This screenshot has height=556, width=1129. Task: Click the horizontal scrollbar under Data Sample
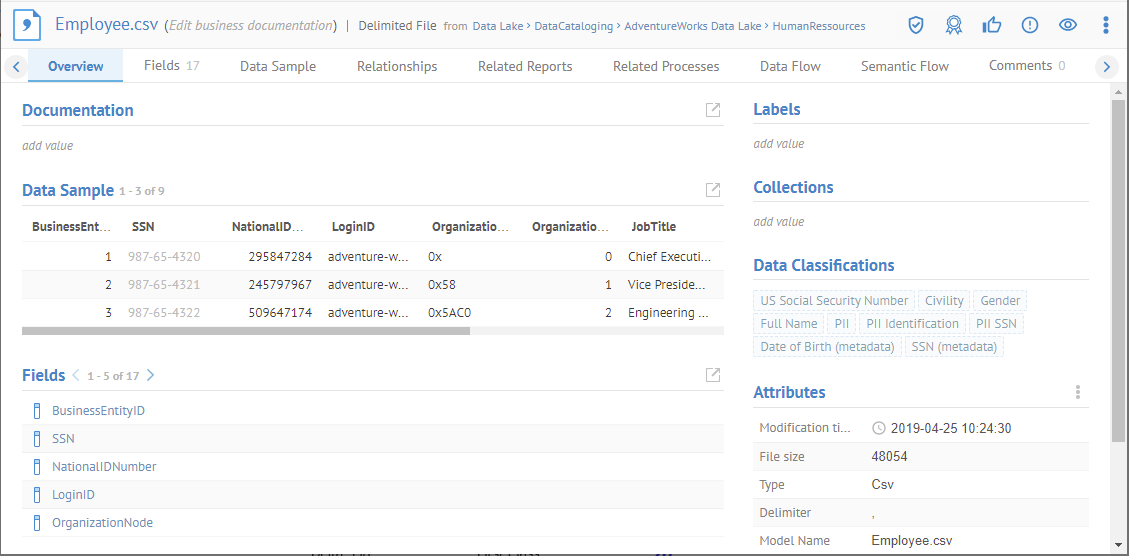(x=245, y=331)
